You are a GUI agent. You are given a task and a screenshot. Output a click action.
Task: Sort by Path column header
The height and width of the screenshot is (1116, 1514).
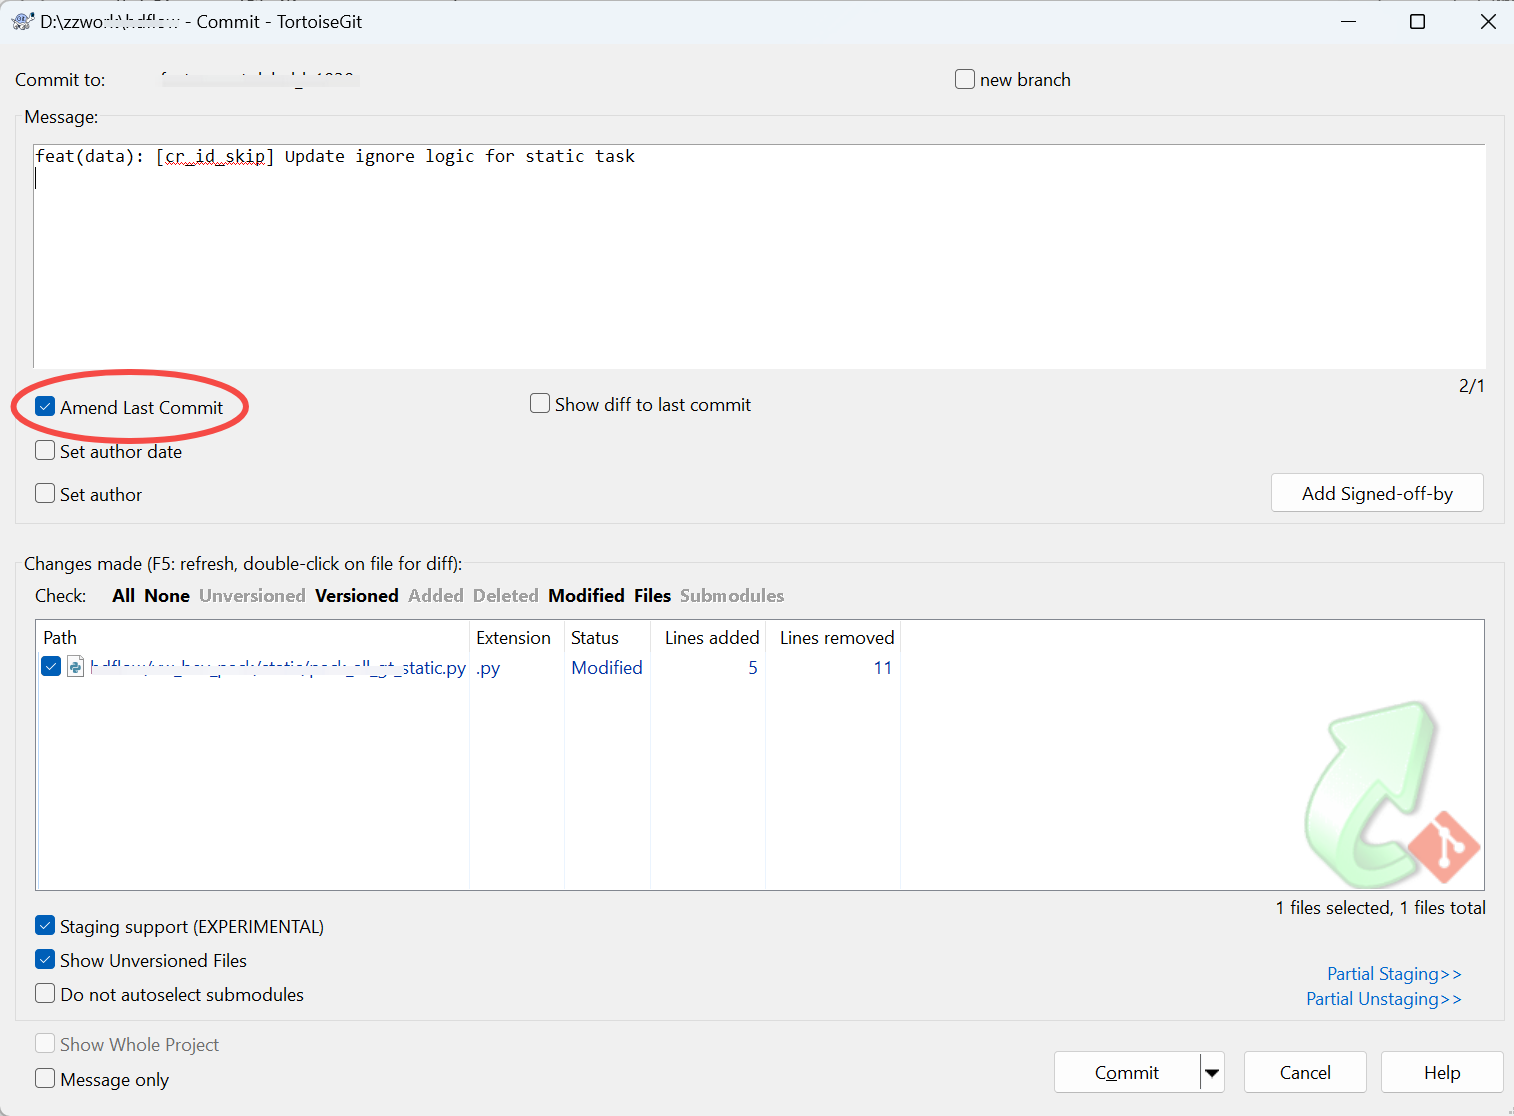253,637
